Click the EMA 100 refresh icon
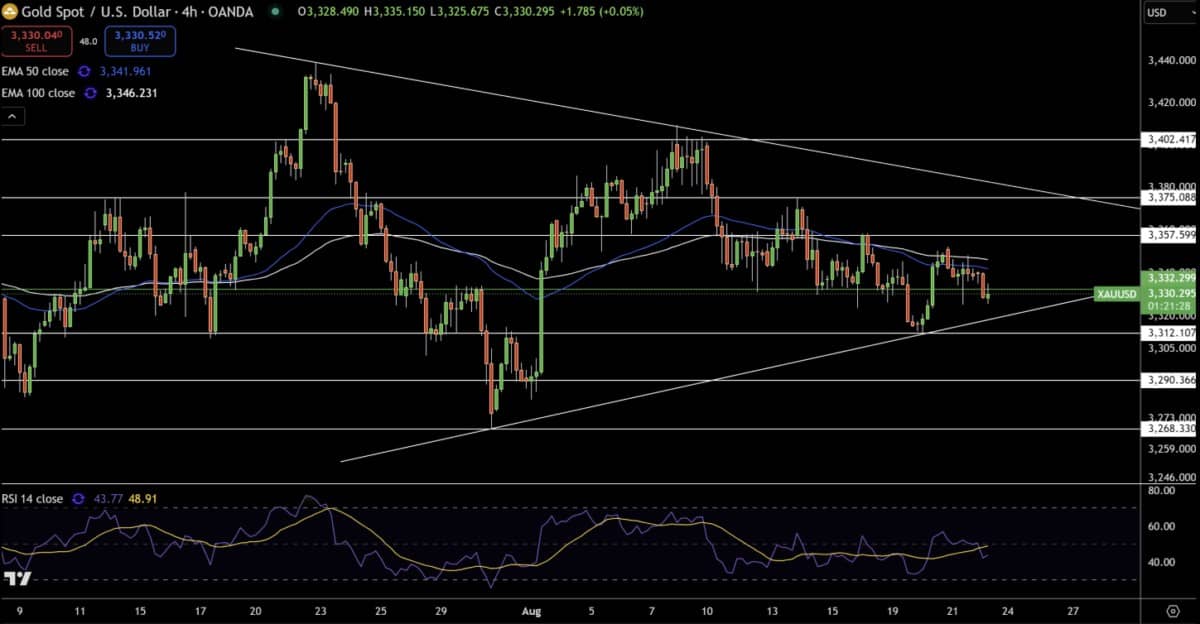The width and height of the screenshot is (1200, 624). [x=90, y=93]
